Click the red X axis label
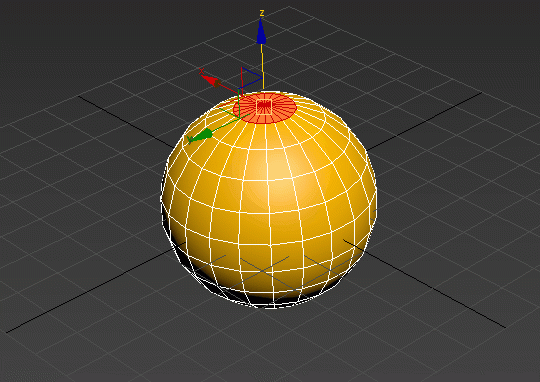 coord(201,71)
